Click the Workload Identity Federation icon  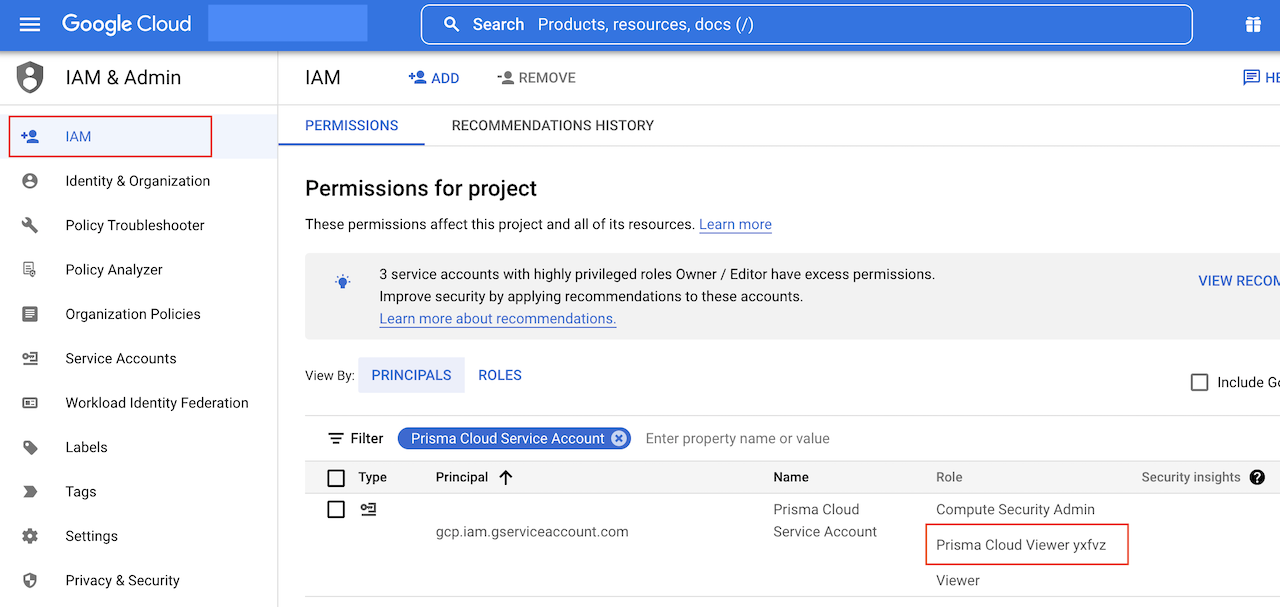[x=30, y=403]
